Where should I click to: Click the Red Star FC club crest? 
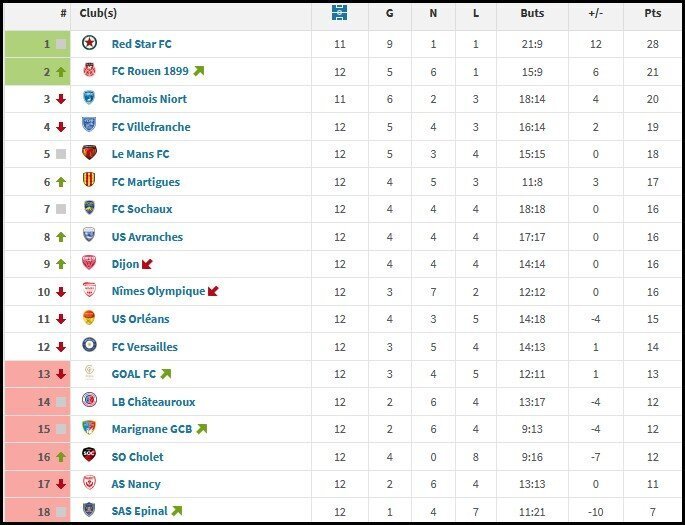click(x=90, y=44)
